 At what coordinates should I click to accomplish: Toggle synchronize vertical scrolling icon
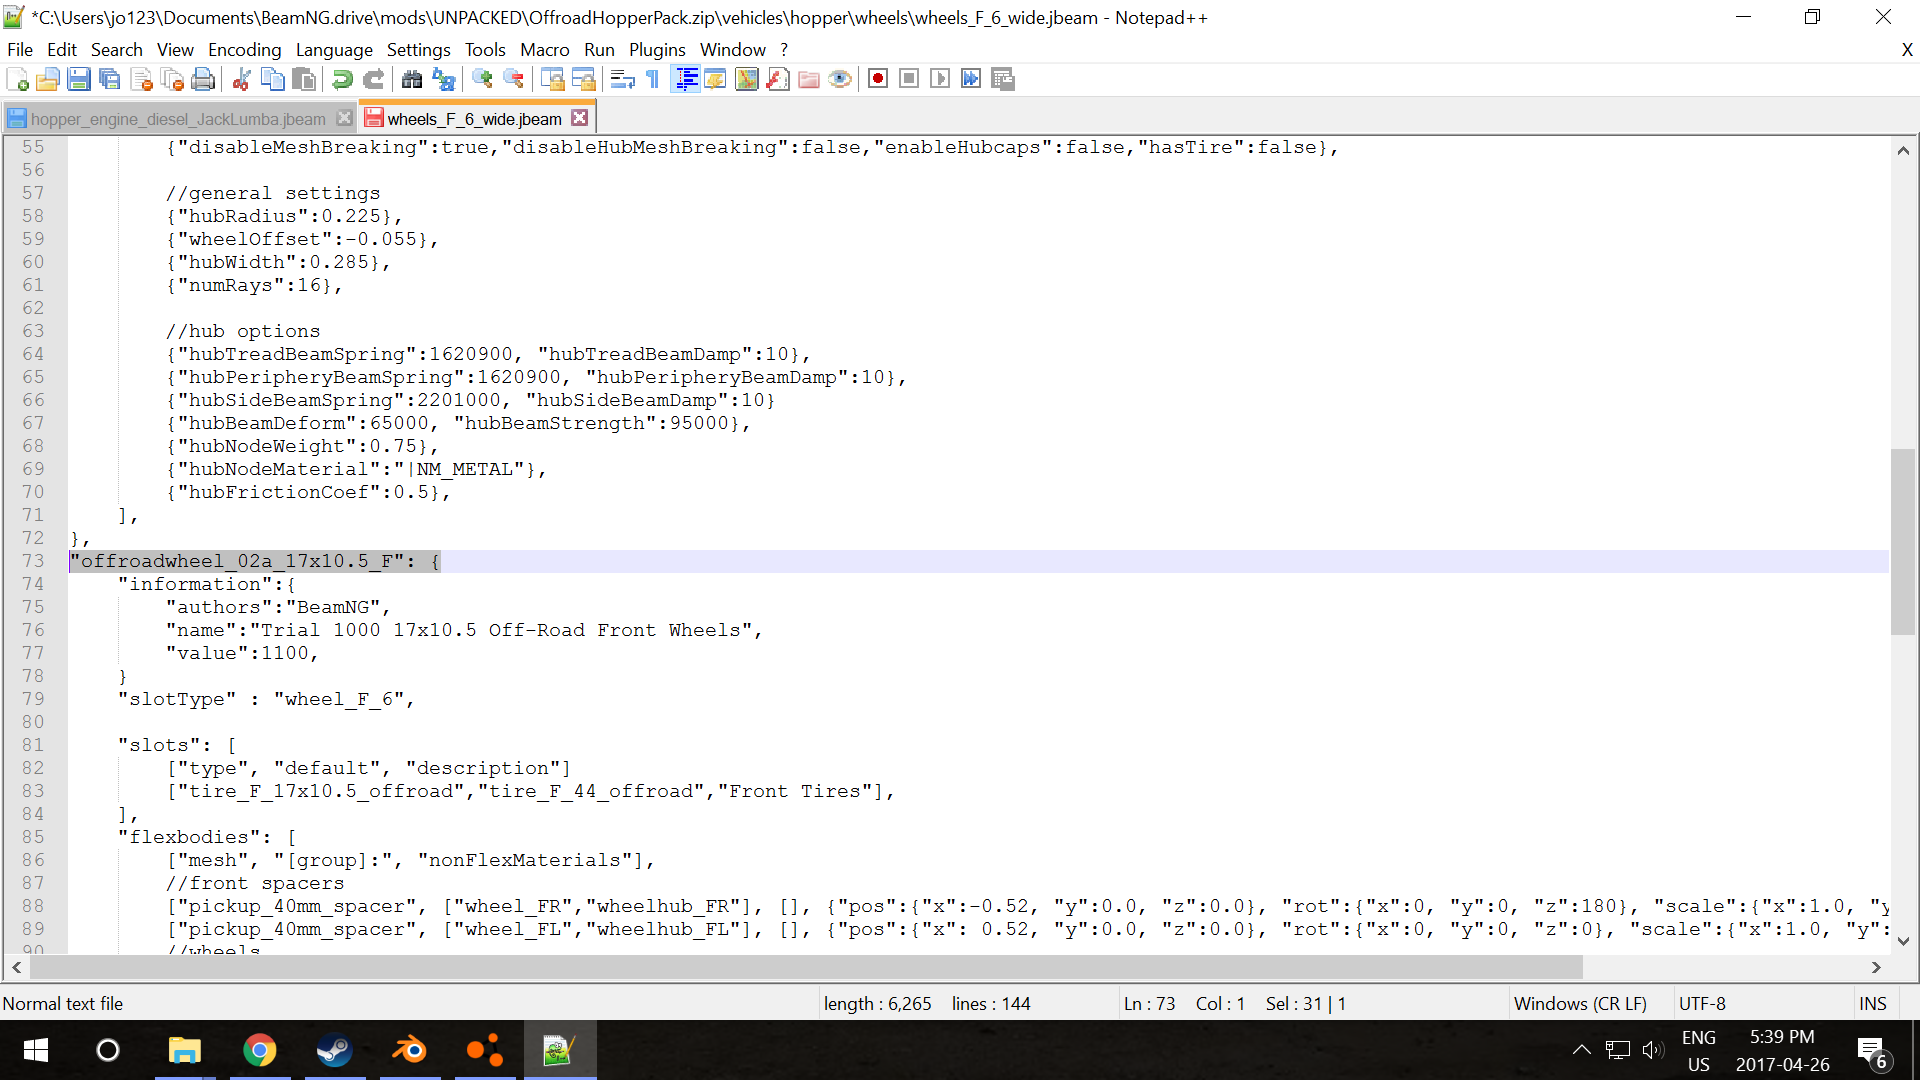pos(552,79)
